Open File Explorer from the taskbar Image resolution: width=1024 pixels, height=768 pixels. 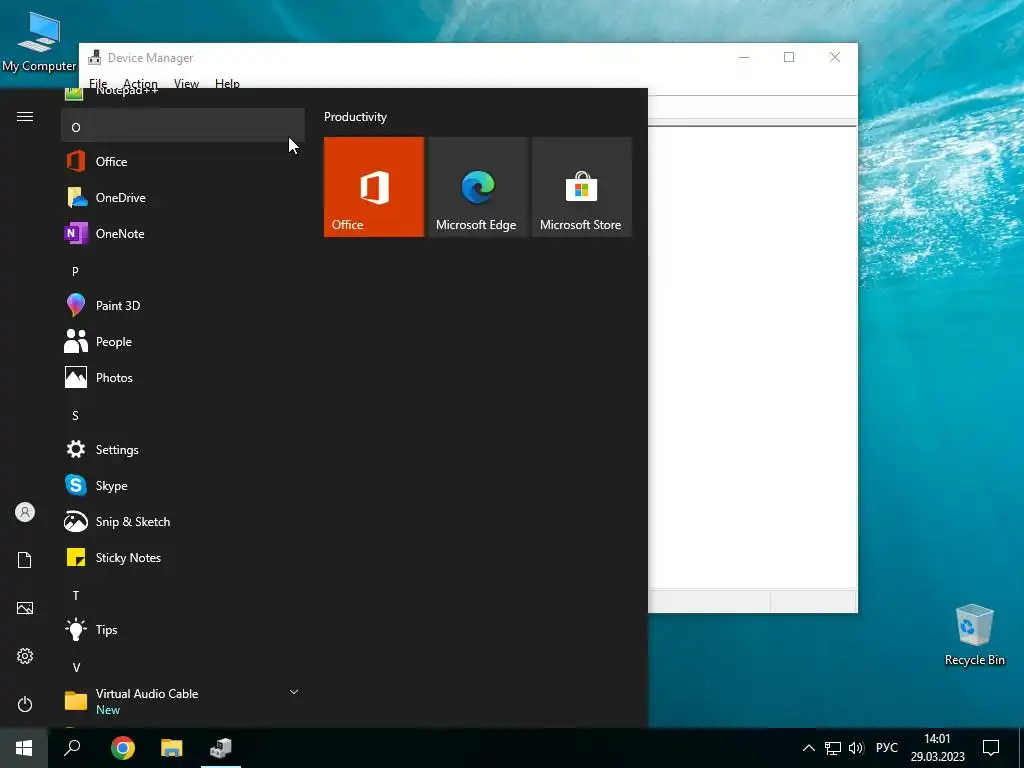172,748
